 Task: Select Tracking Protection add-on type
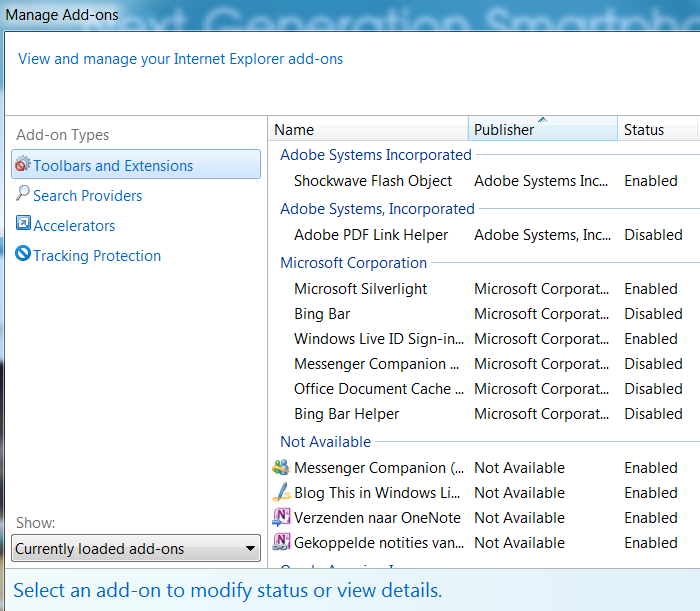point(97,256)
